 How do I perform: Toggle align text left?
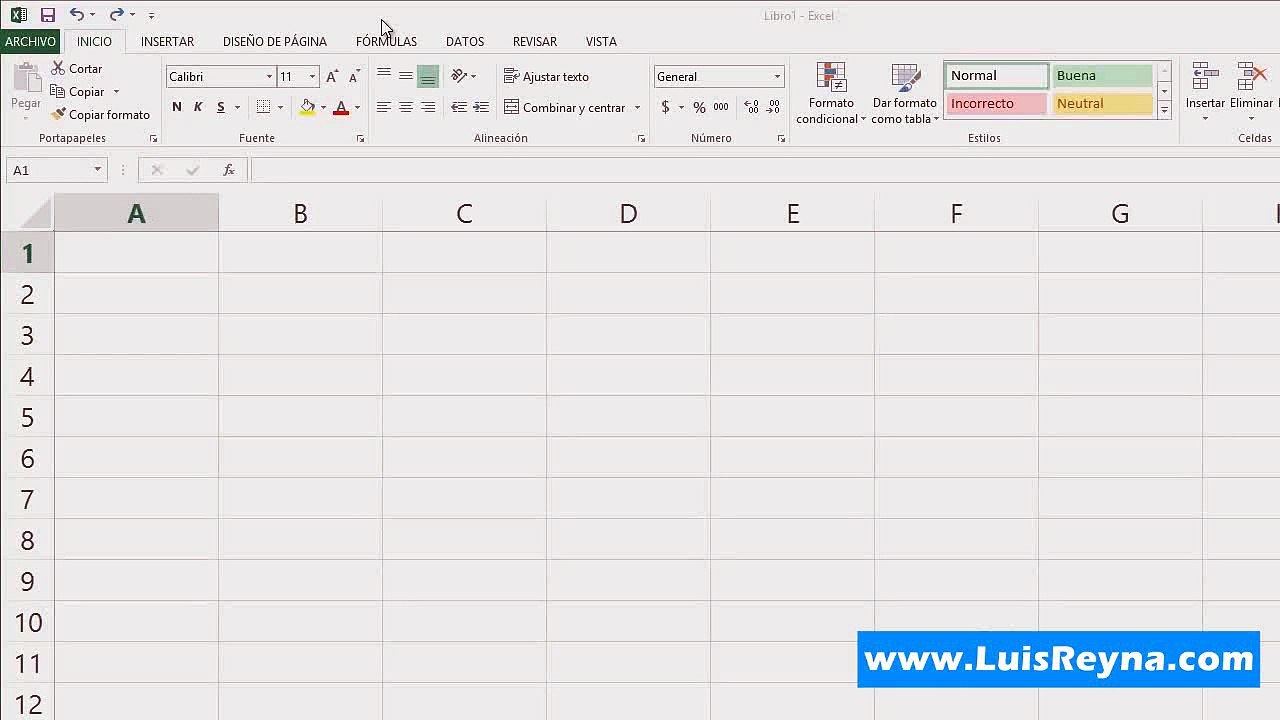click(x=384, y=107)
